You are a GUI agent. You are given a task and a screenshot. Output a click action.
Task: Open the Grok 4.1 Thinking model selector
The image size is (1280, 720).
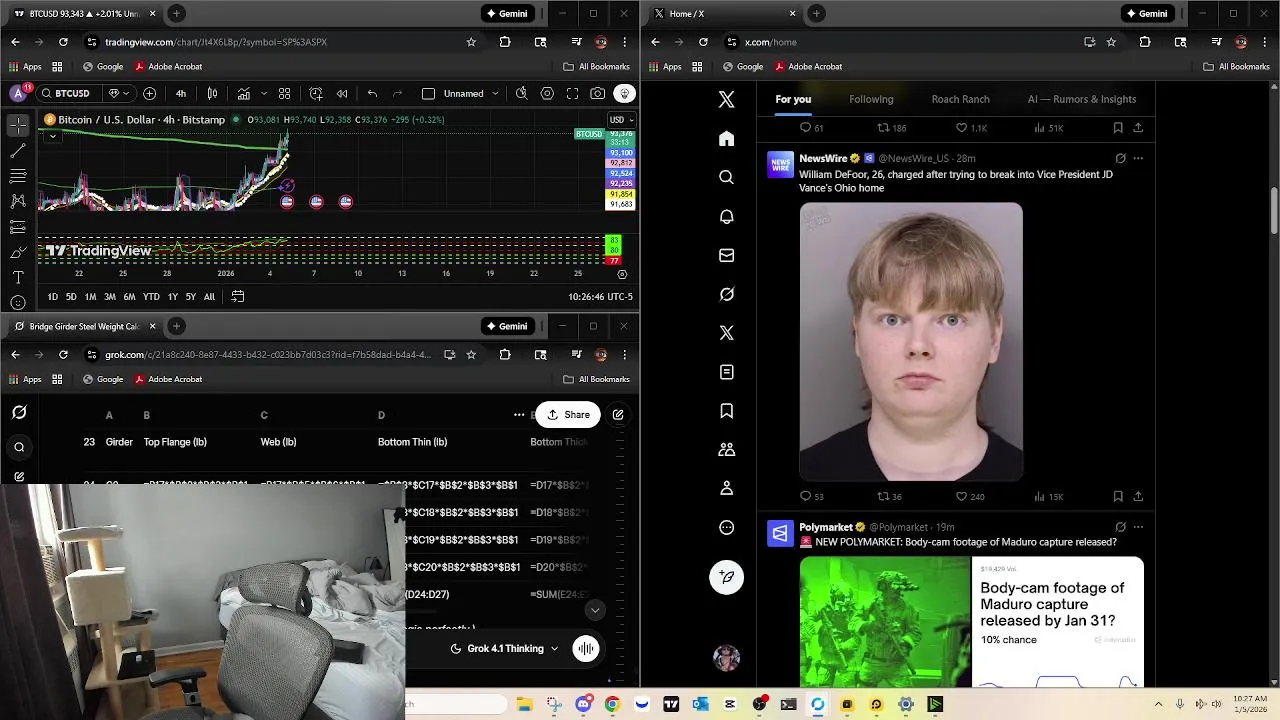pos(505,648)
